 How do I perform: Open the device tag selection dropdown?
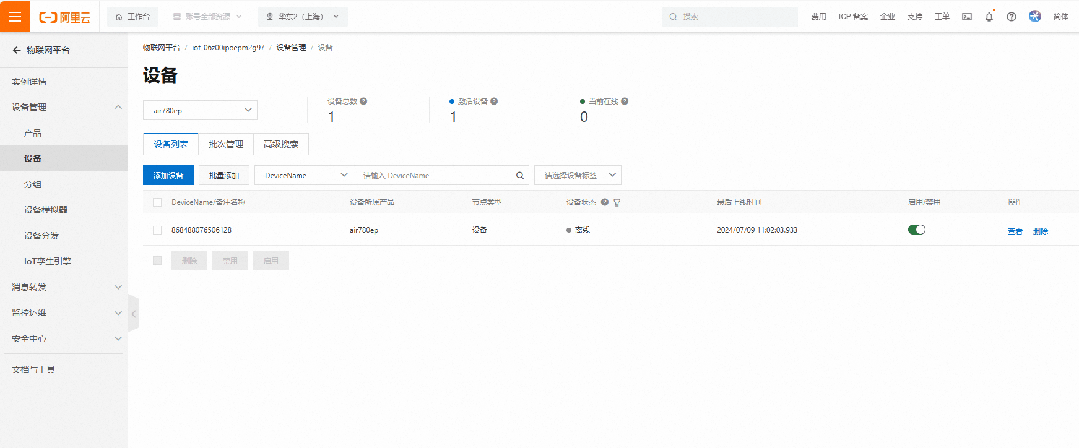pos(578,175)
